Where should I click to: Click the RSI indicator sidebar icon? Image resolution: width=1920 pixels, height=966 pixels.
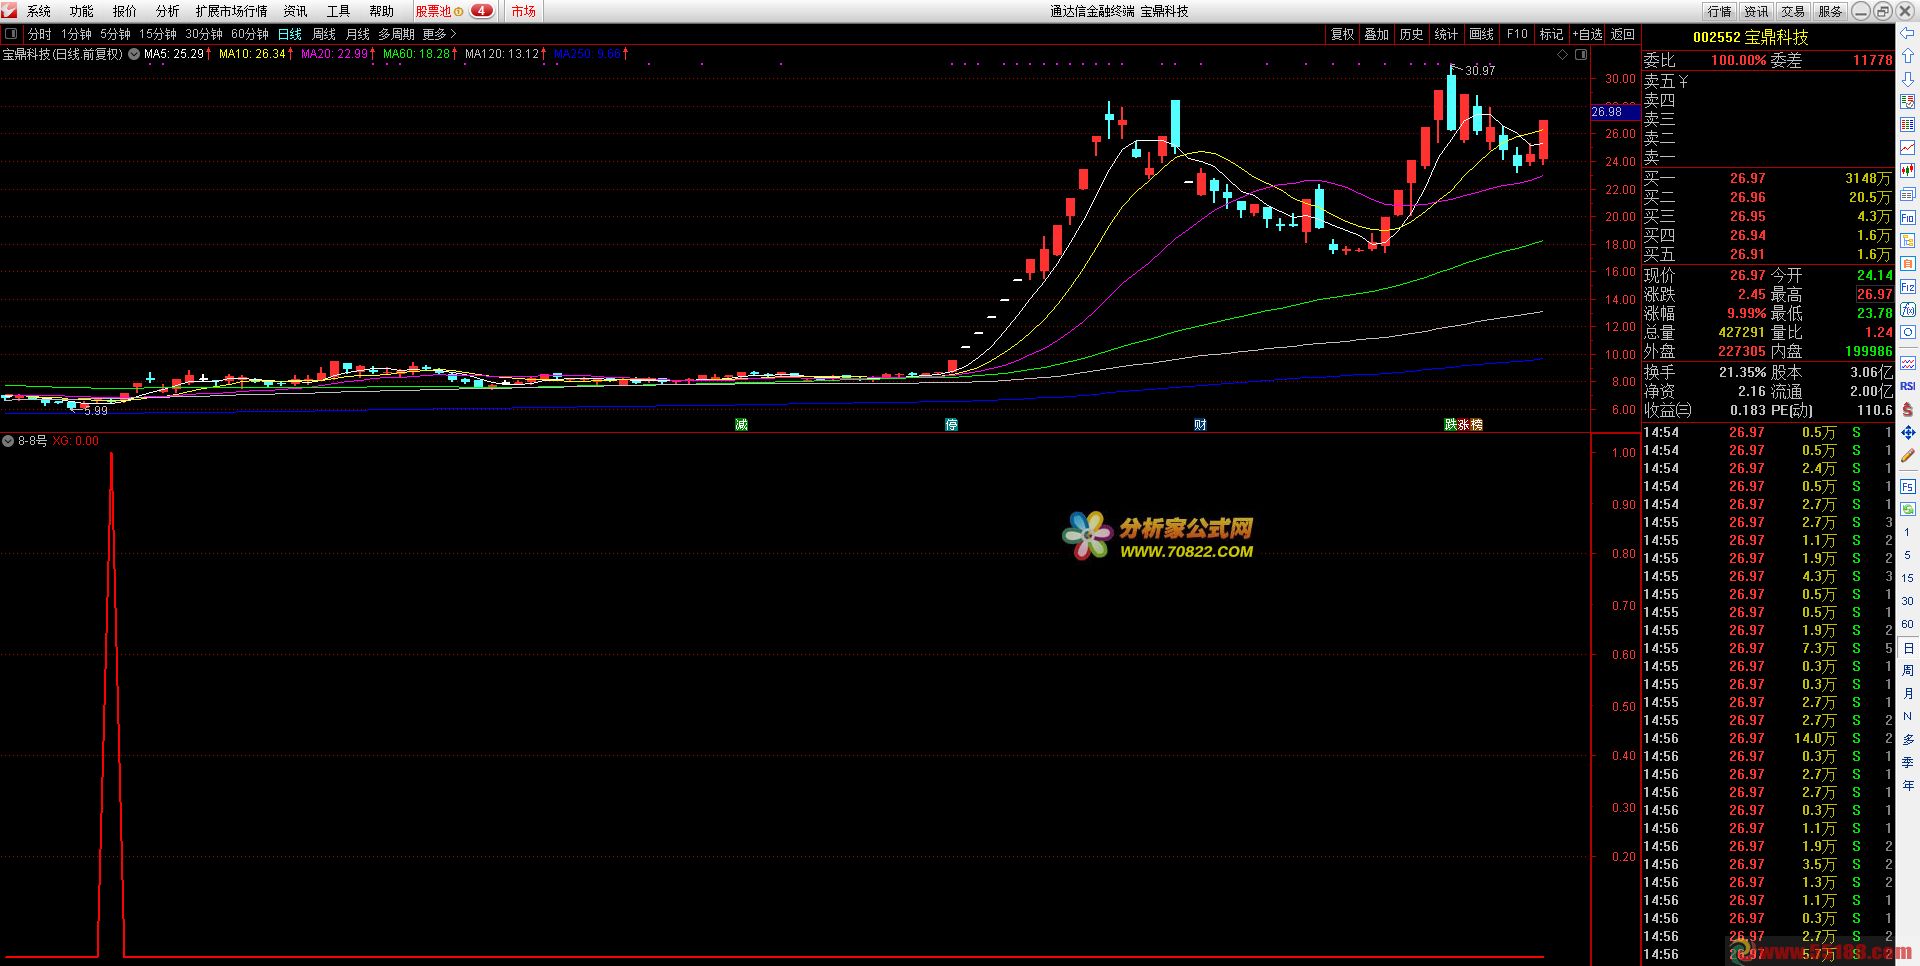(x=1907, y=386)
